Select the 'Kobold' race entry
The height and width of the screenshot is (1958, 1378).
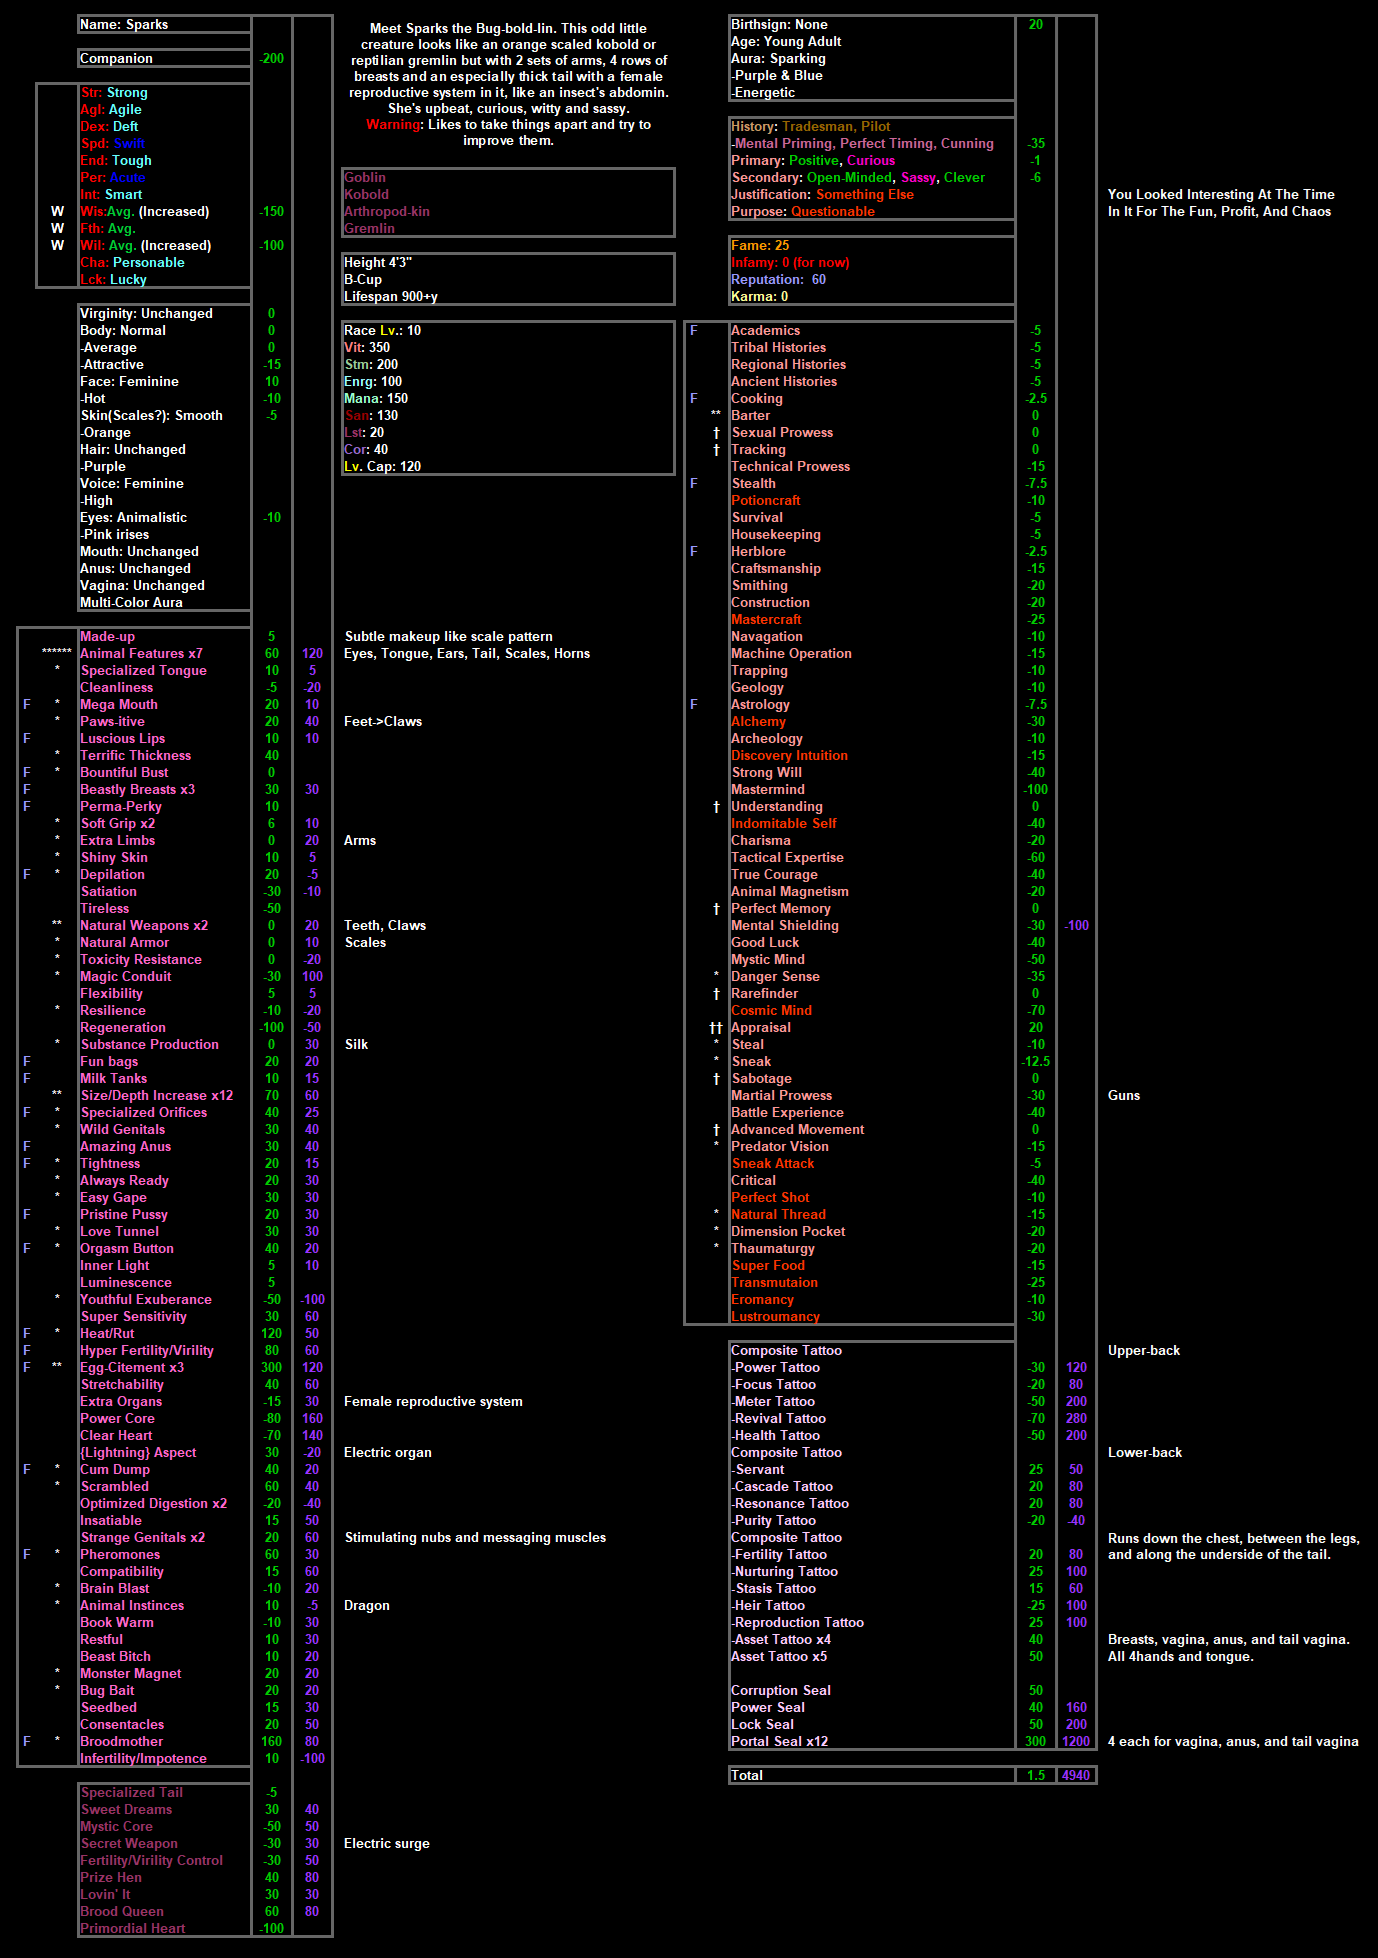[x=366, y=194]
